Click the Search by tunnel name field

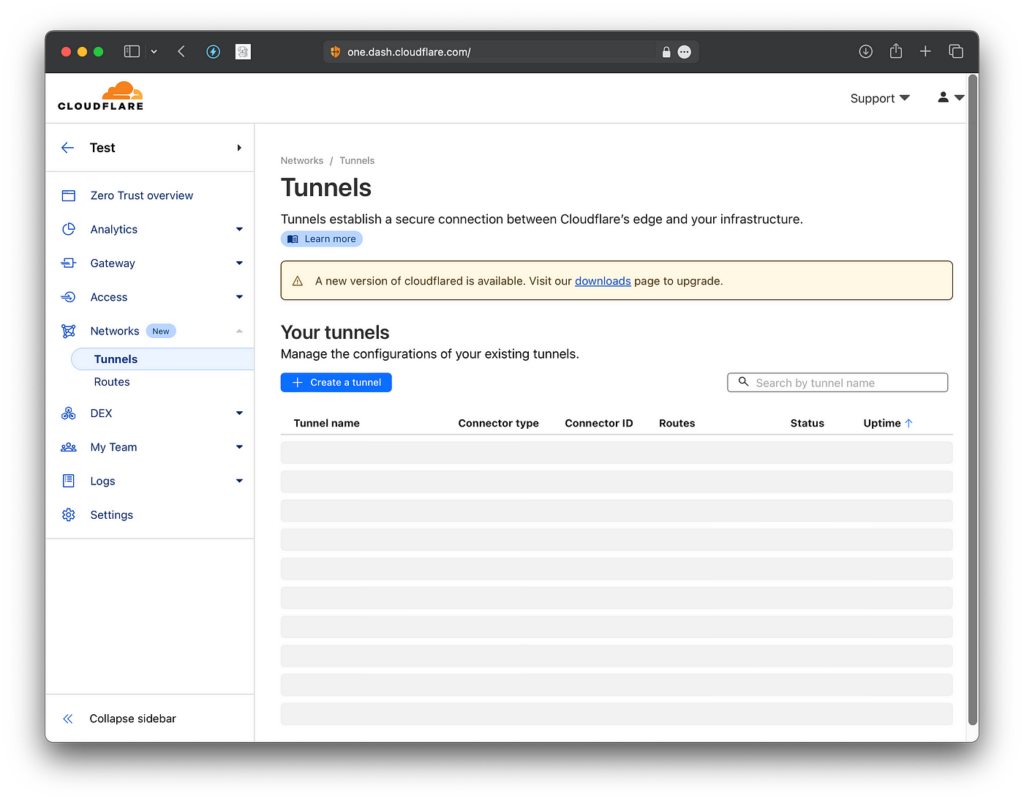[837, 382]
